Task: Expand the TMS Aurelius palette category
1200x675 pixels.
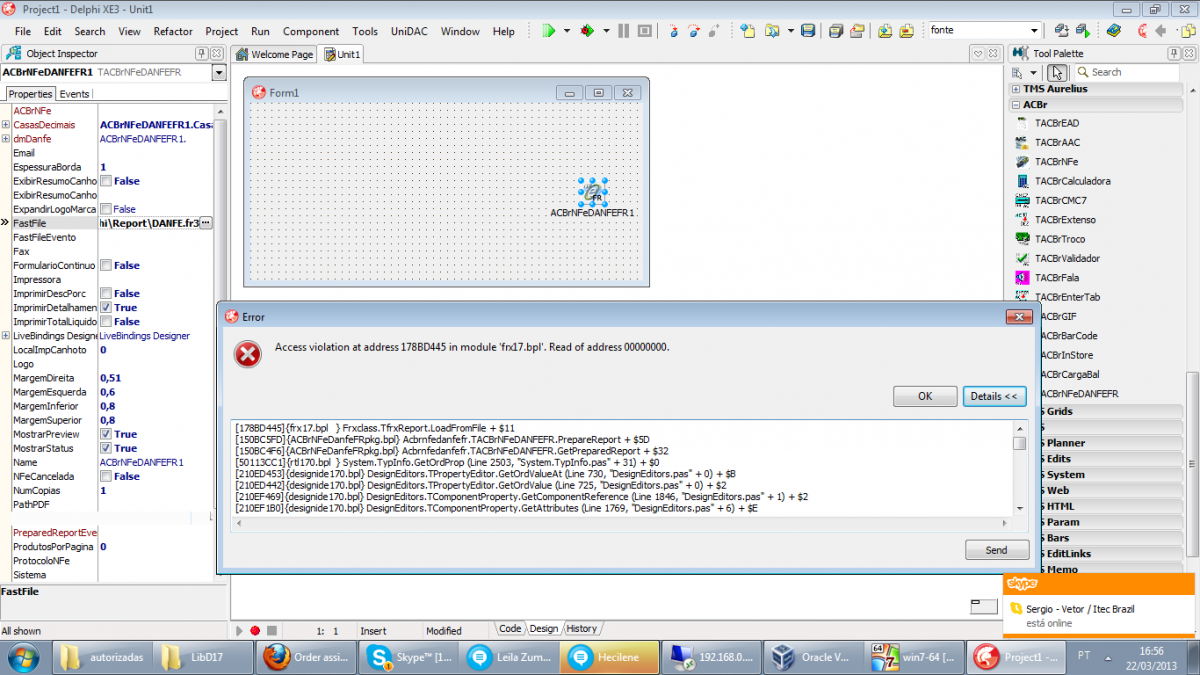Action: pos(1016,89)
